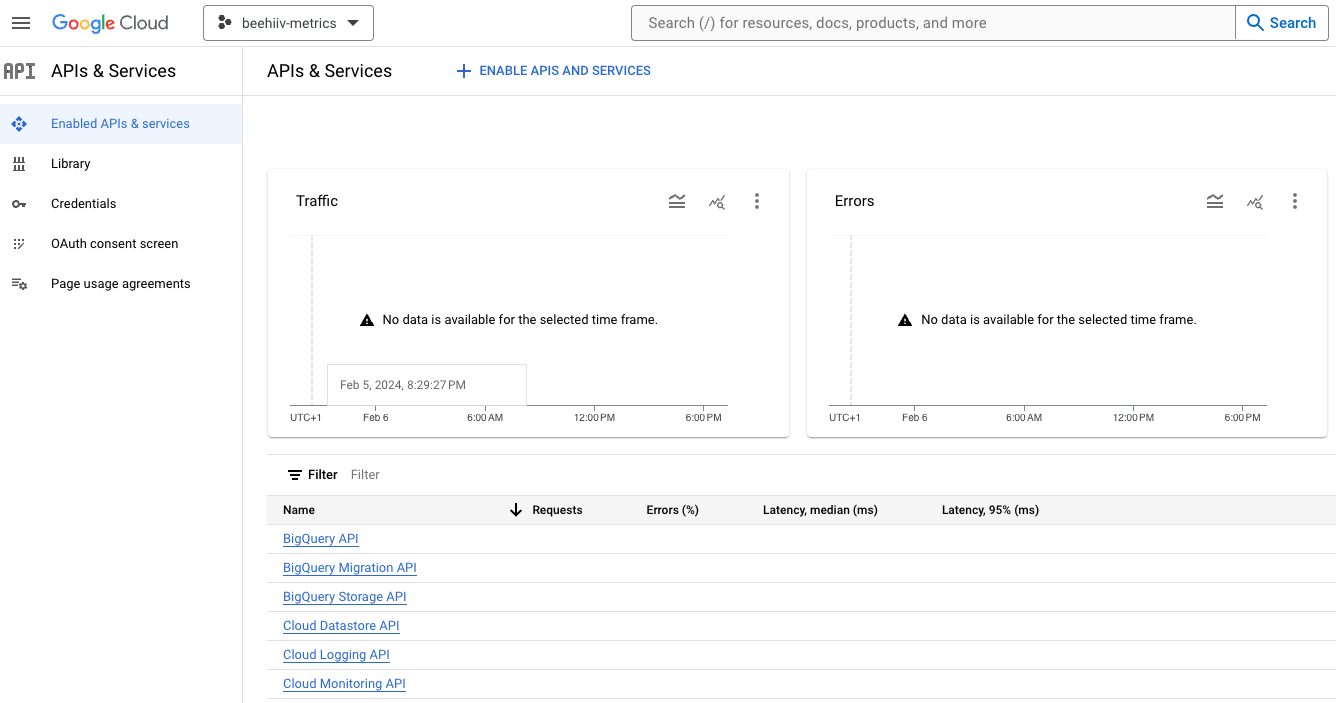
Task: Click the Latency, median (ms) header
Action: (820, 510)
